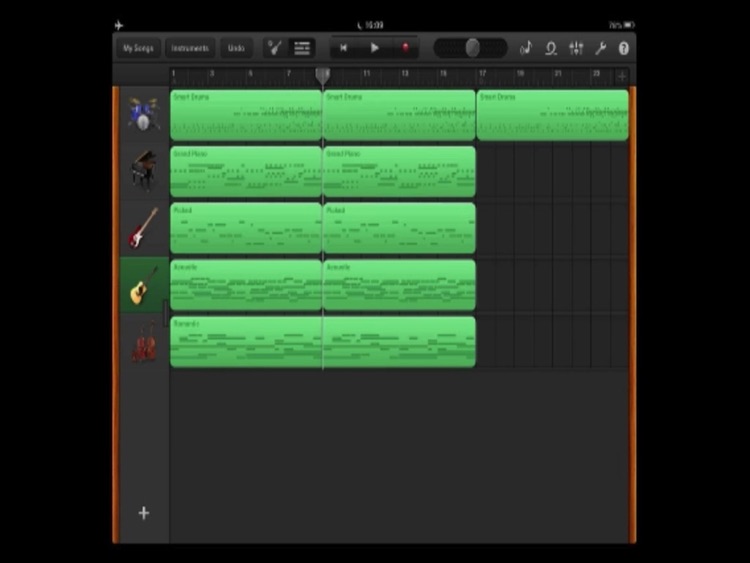Open the help question mark icon
This screenshot has height=563, width=750.
click(623, 48)
